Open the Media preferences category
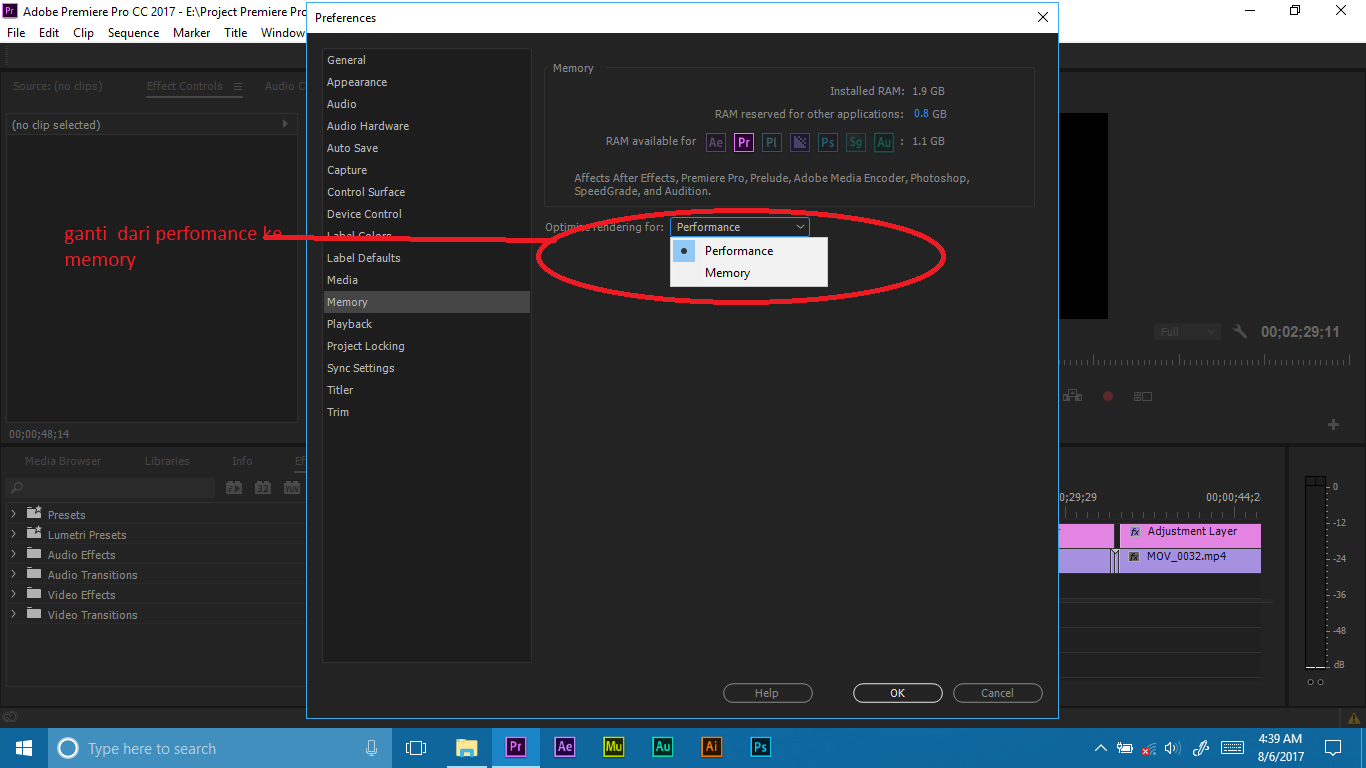1366x768 pixels. click(427, 280)
